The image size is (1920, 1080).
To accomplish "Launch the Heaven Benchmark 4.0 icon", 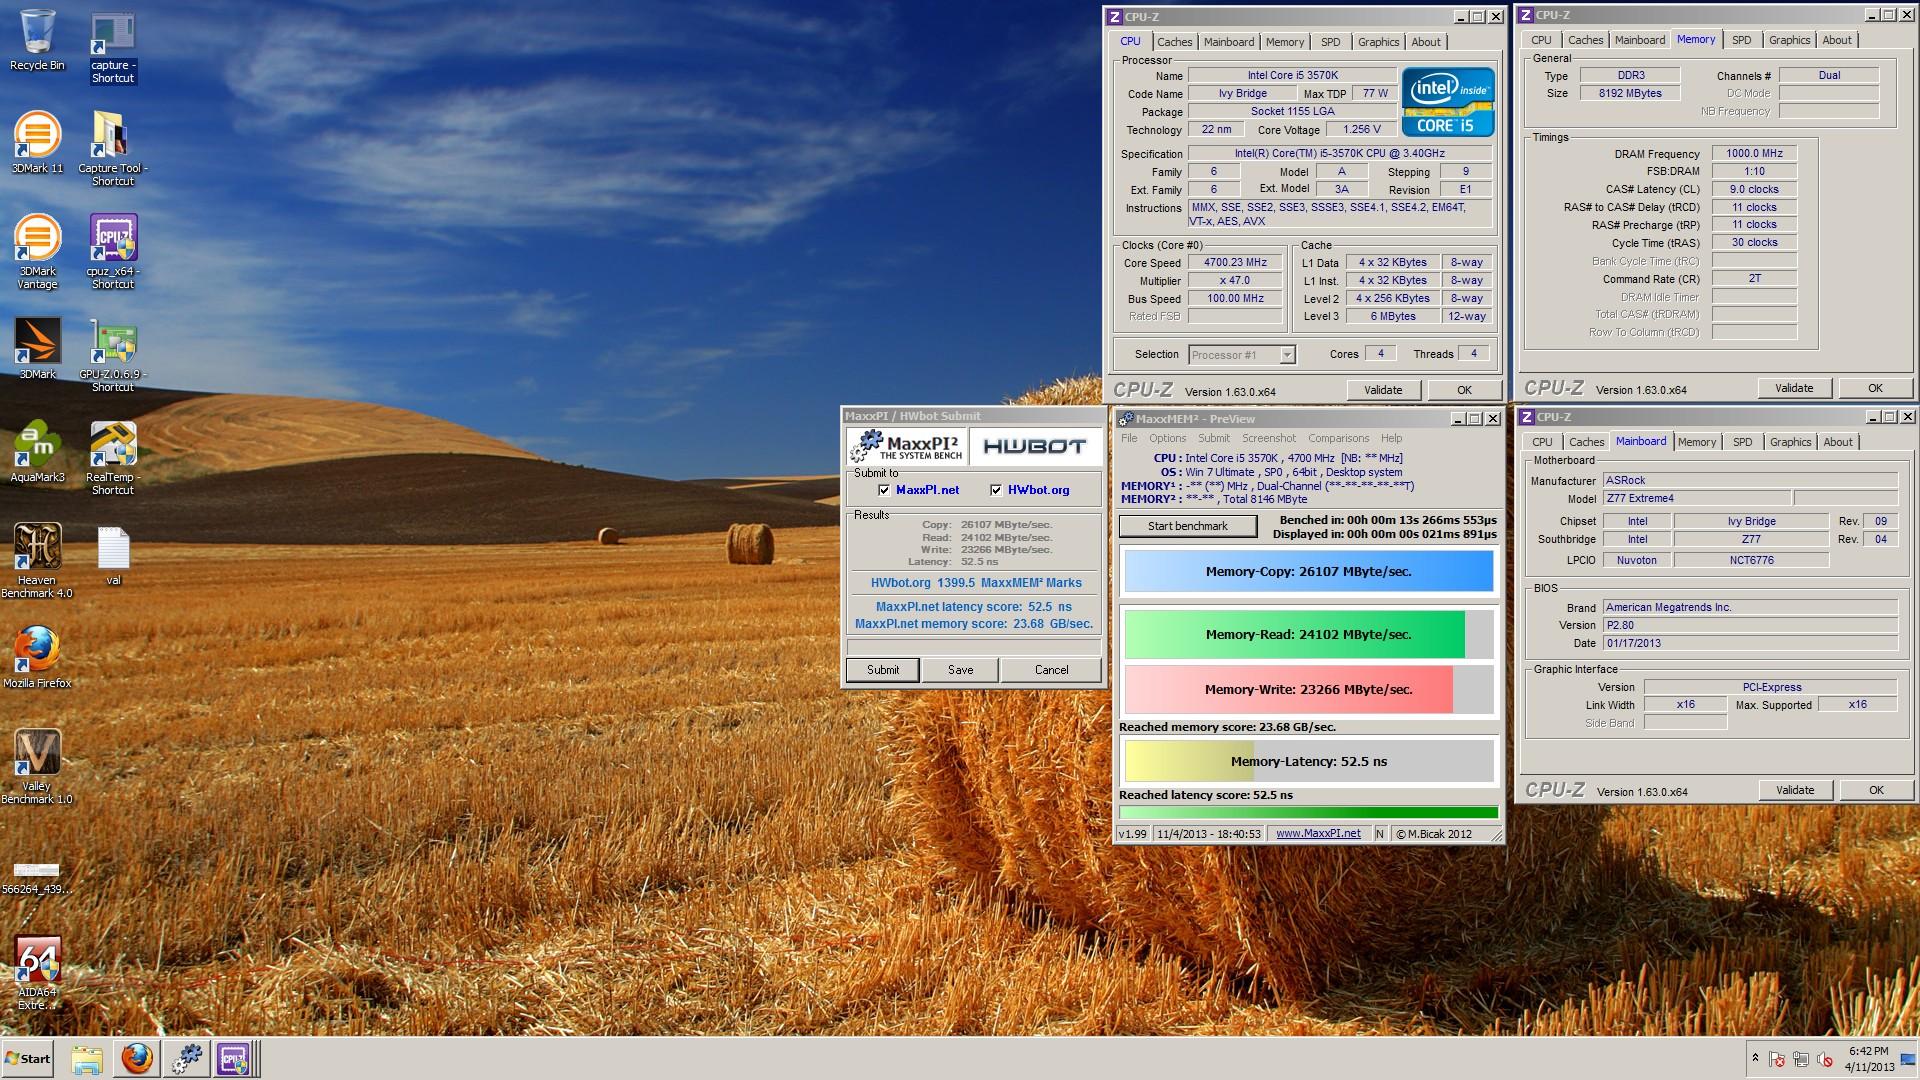I will tap(37, 560).
